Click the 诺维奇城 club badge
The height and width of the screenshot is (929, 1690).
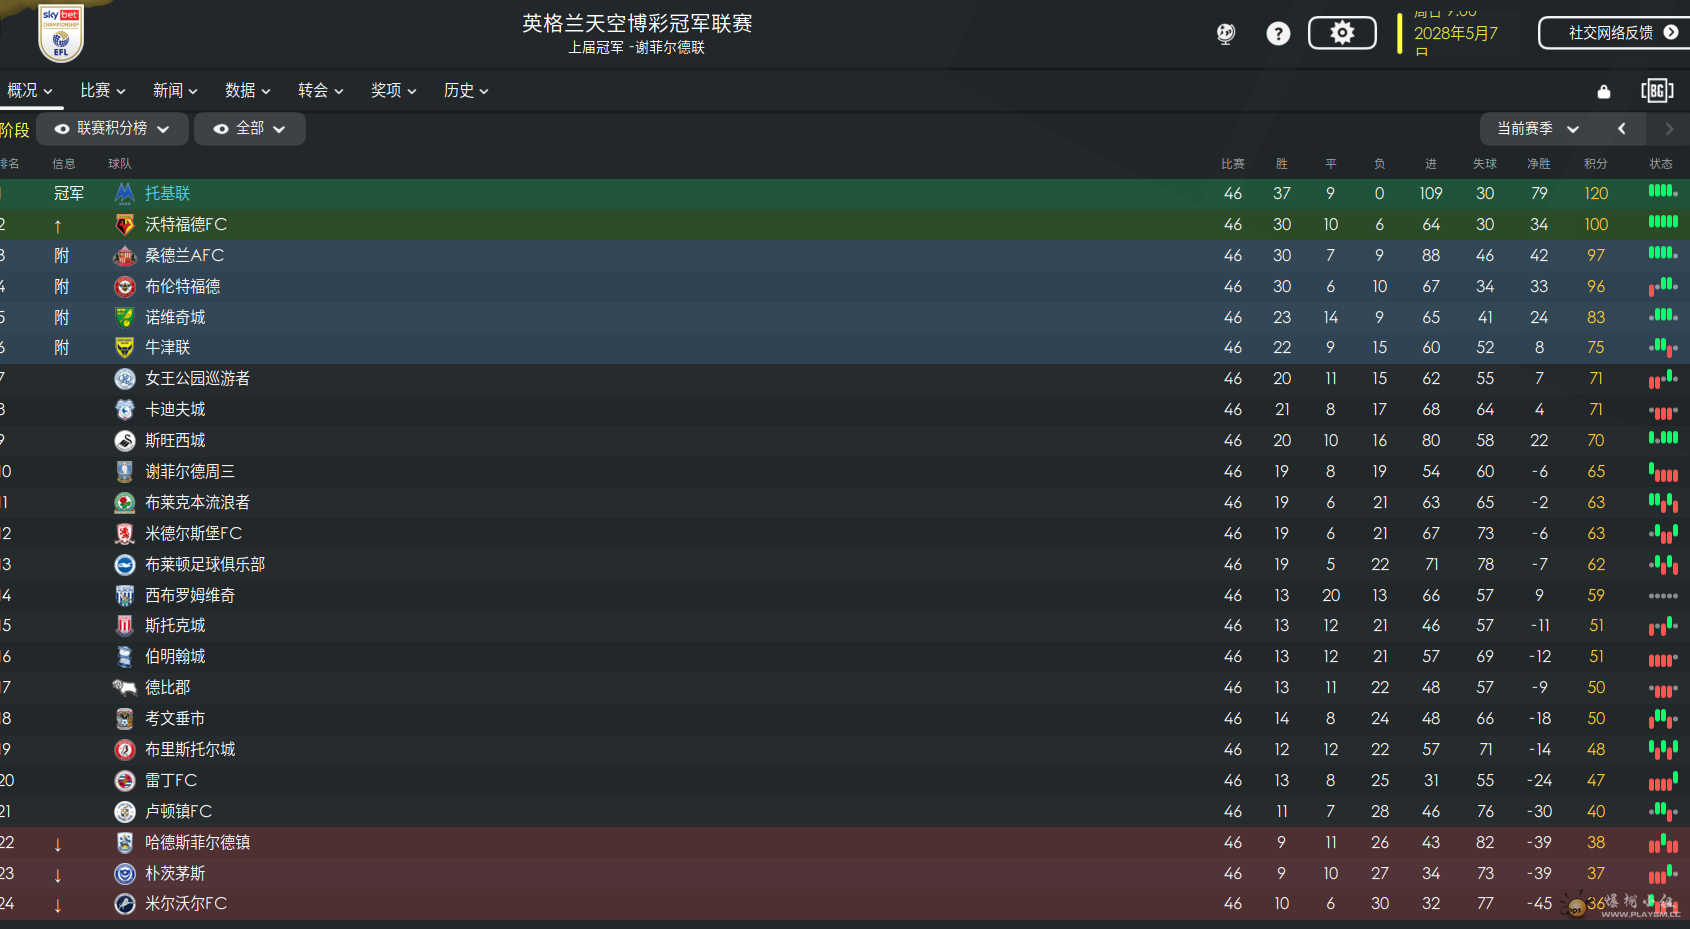click(x=125, y=318)
